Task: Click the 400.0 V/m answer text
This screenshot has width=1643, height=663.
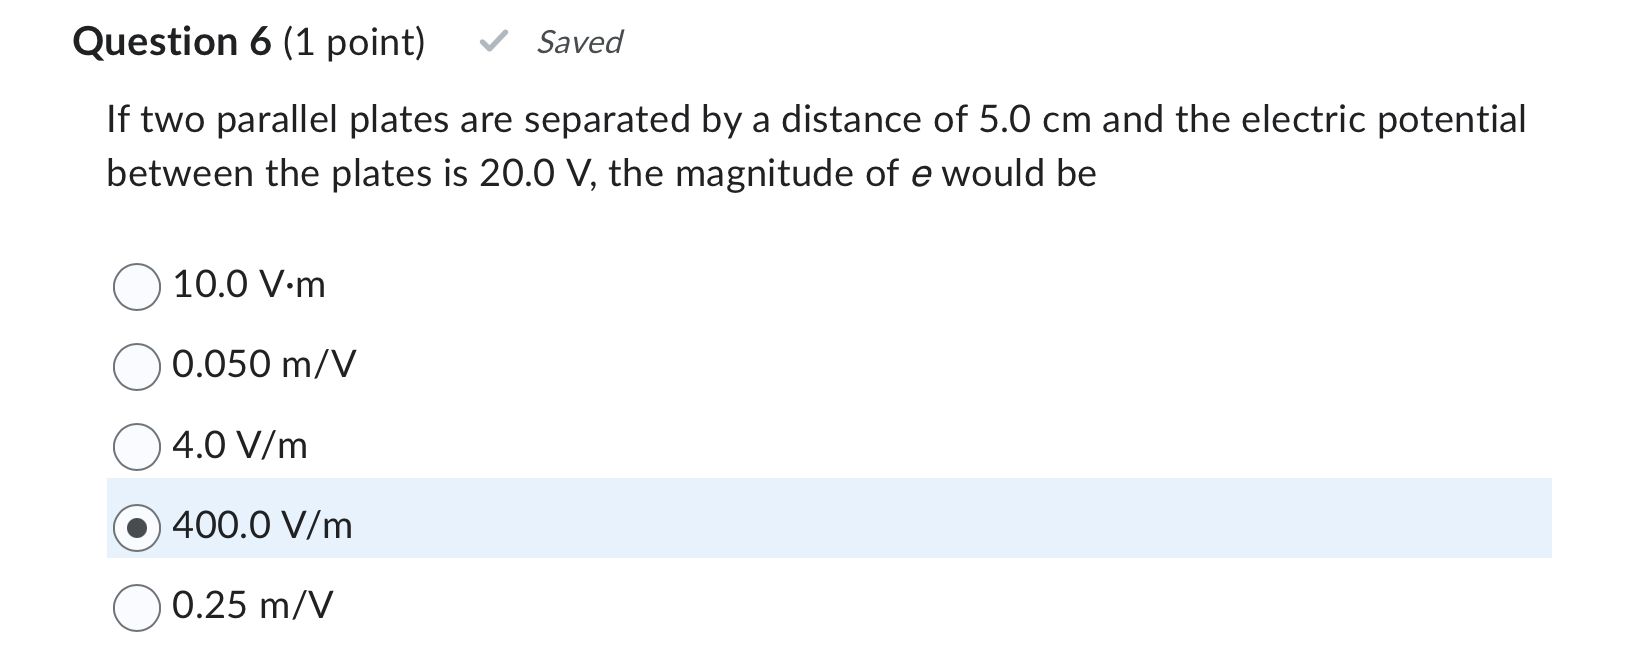Action: tap(262, 524)
